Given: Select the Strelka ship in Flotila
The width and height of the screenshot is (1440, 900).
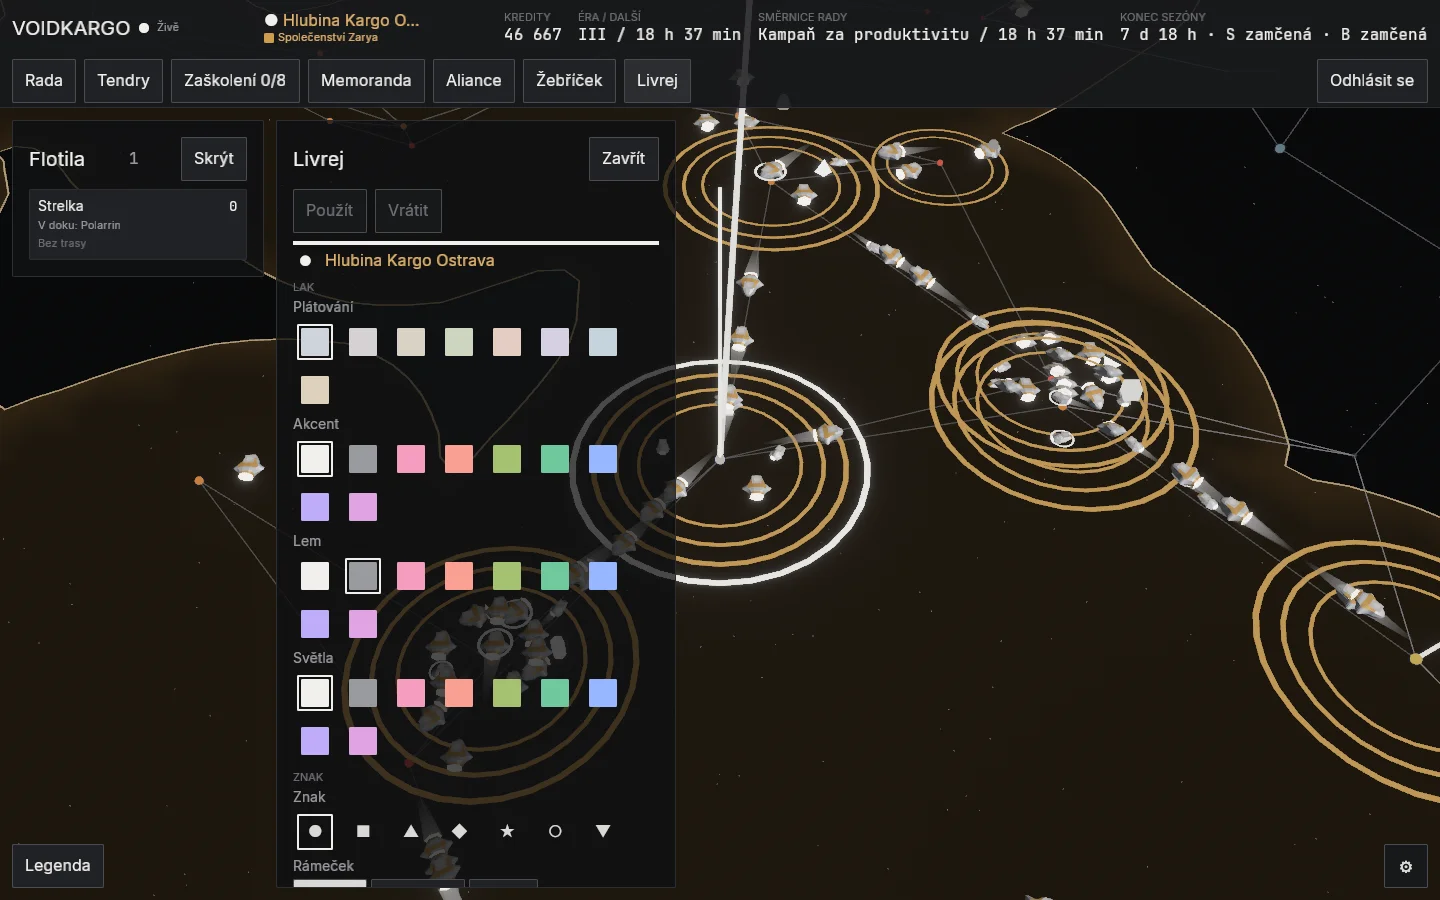Looking at the screenshot, I should (x=138, y=224).
